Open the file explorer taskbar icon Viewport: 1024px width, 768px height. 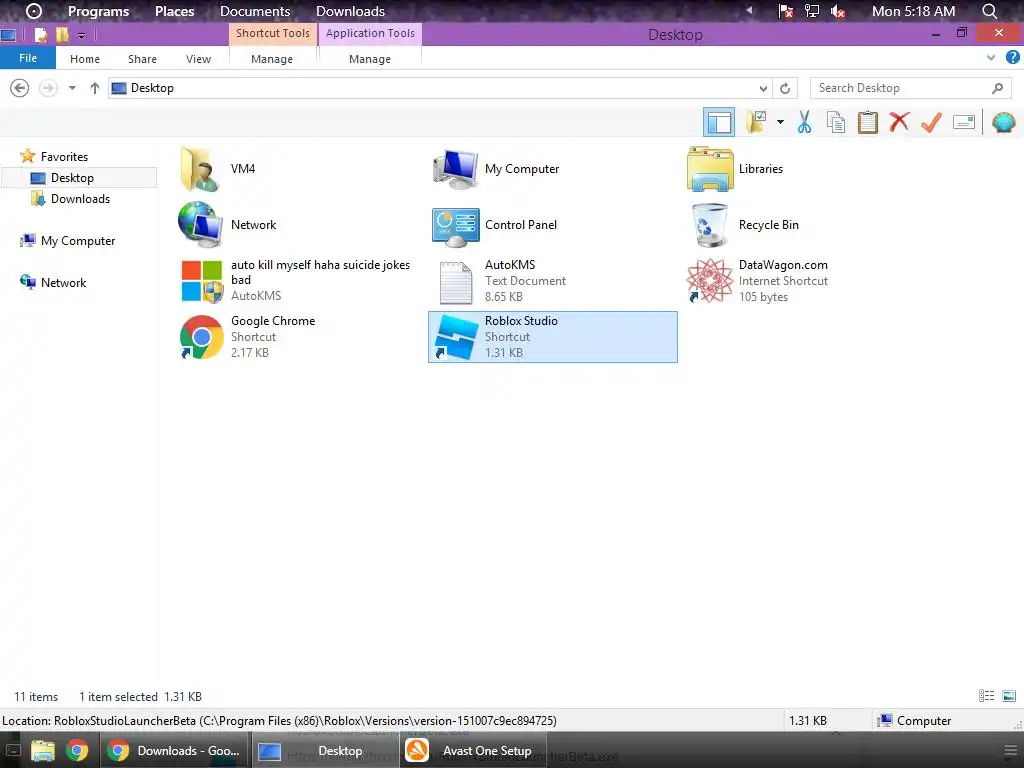[x=42, y=750]
